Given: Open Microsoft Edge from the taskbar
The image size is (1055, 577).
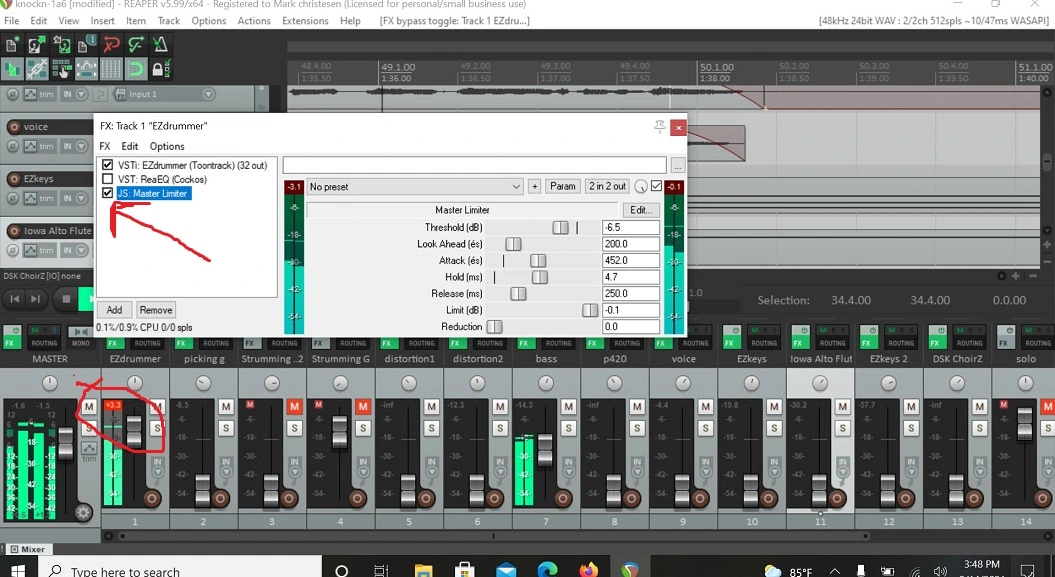Looking at the screenshot, I should click(547, 570).
